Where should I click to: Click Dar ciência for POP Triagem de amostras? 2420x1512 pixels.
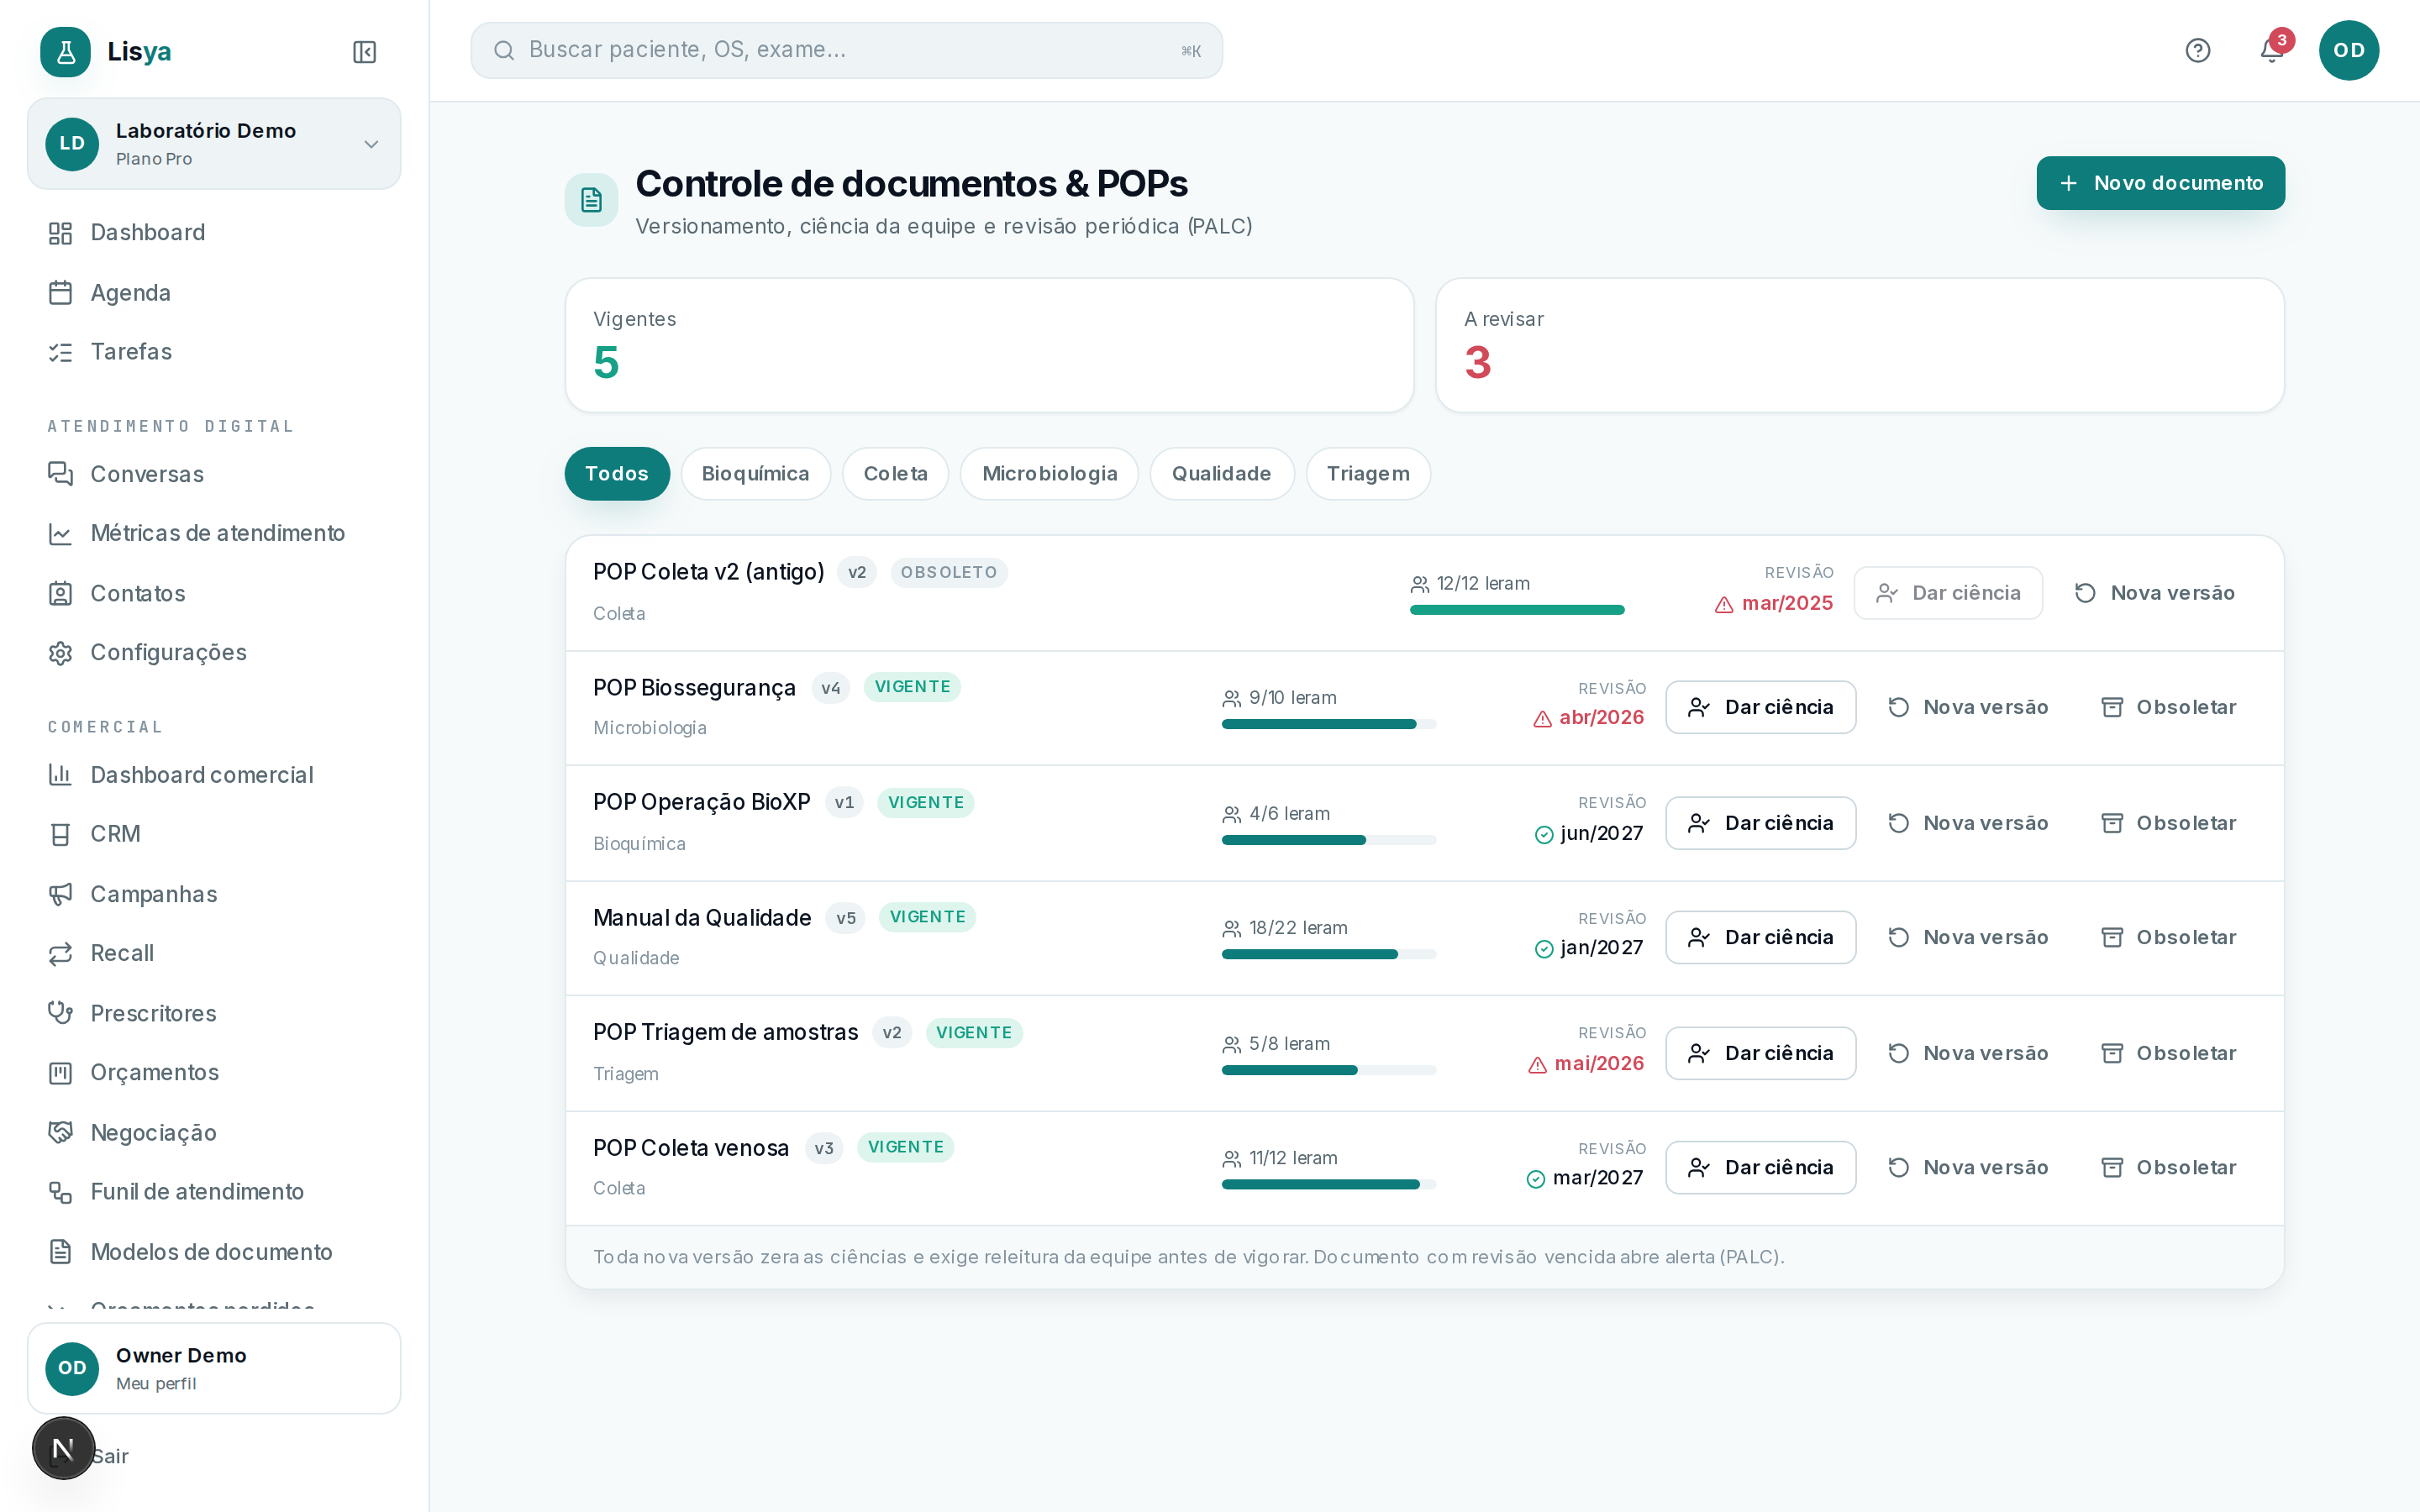click(x=1760, y=1053)
